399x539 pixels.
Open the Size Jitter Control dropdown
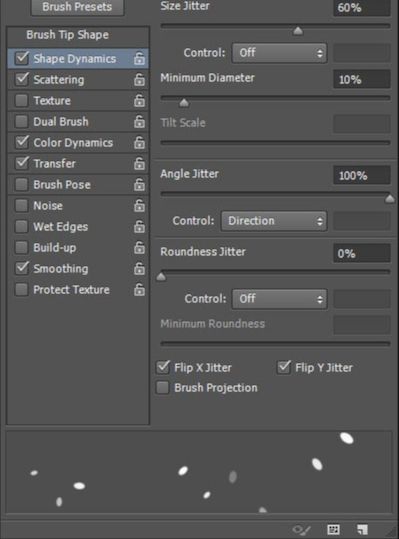point(279,53)
